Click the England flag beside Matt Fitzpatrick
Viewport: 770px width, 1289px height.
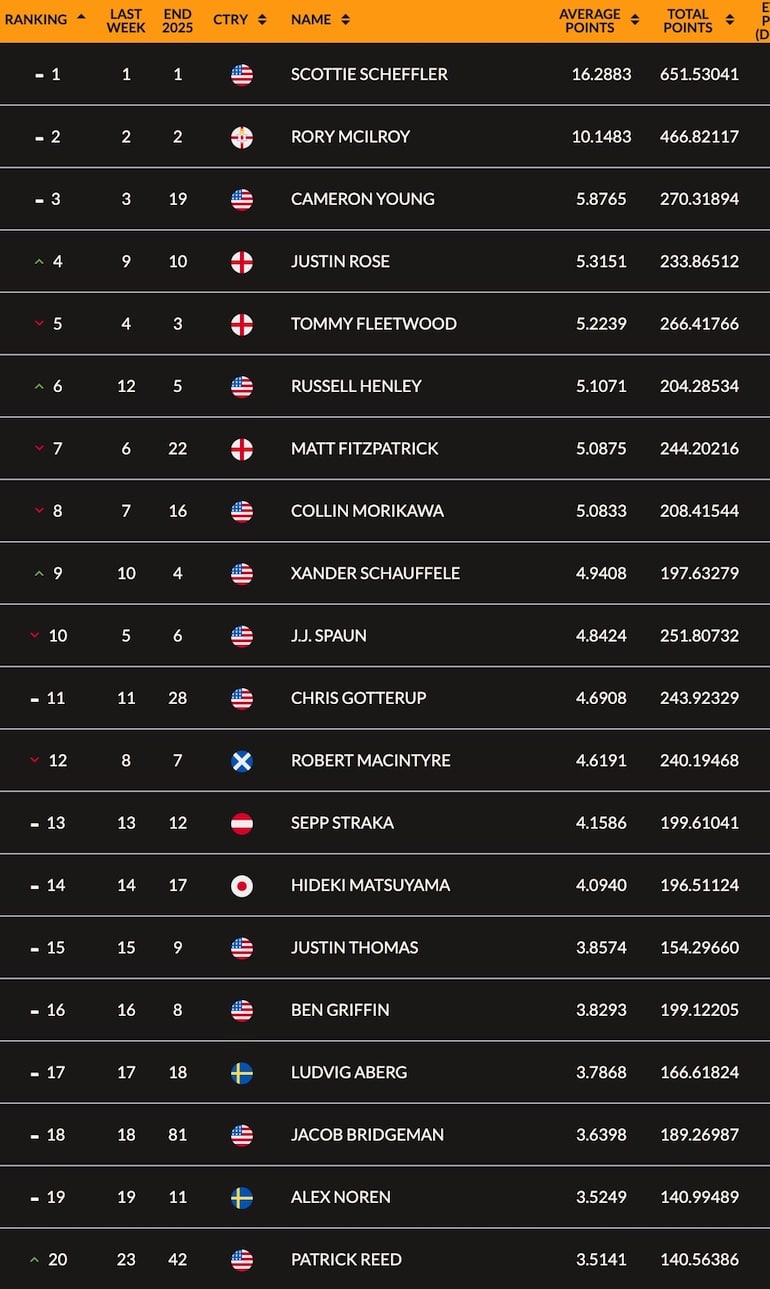(x=242, y=449)
